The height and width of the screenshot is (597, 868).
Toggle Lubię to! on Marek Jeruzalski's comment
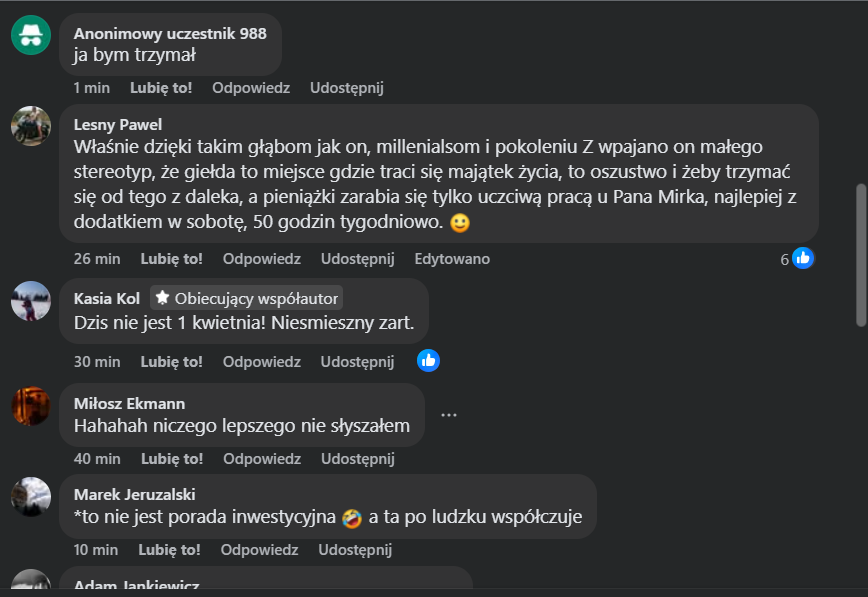[x=169, y=550]
